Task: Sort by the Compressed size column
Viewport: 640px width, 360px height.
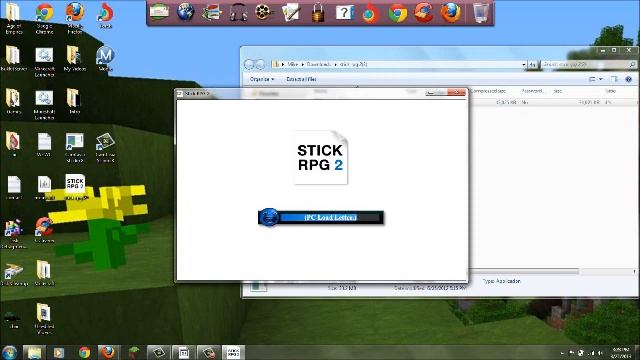Action: [488, 91]
